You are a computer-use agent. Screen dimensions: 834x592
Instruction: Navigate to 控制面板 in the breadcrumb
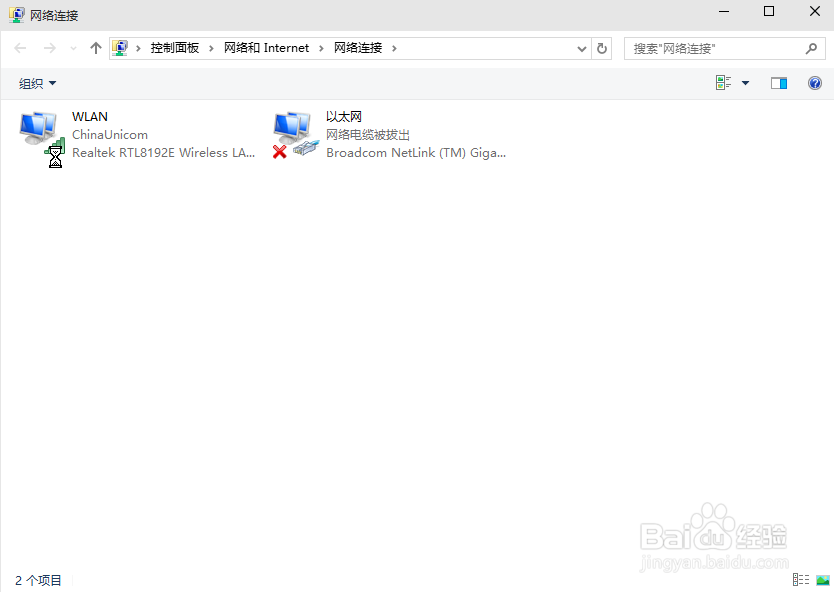172,47
